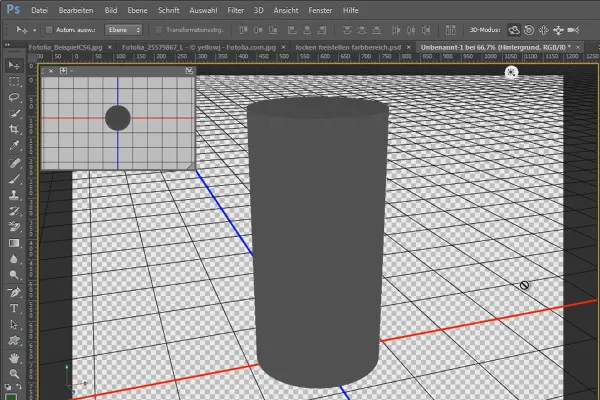Activate the 3D slide object mode
Viewport: 600px width, 400px height.
[558, 30]
